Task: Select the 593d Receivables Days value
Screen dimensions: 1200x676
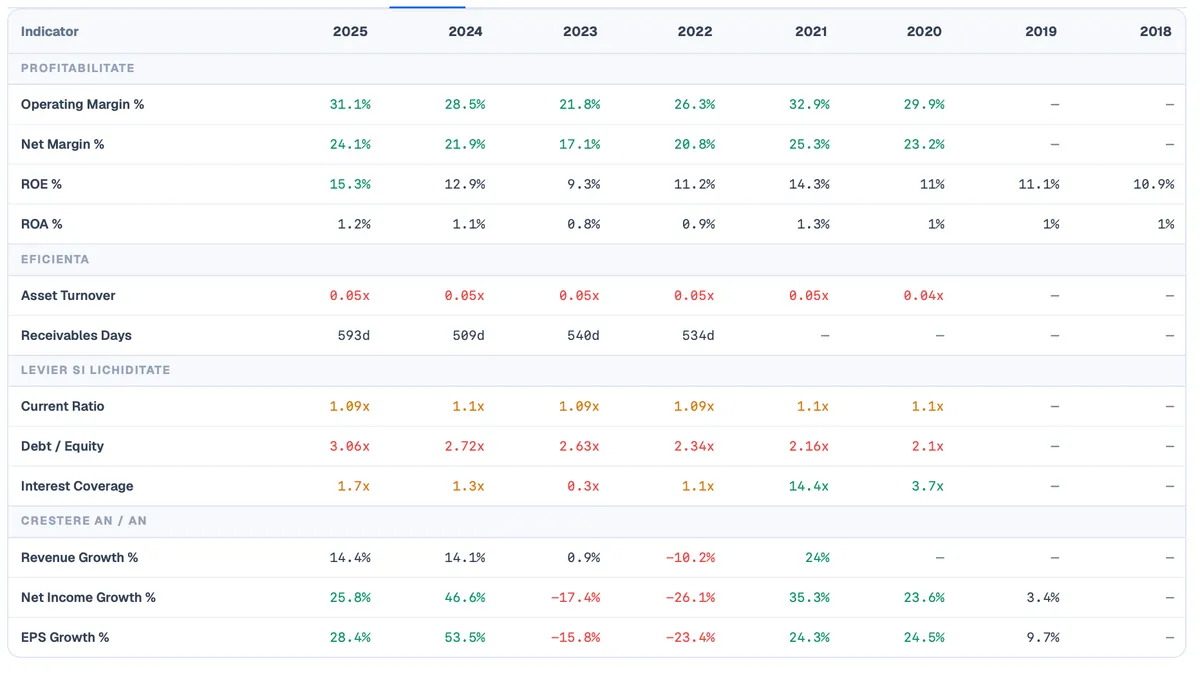Action: pyautogui.click(x=354, y=335)
